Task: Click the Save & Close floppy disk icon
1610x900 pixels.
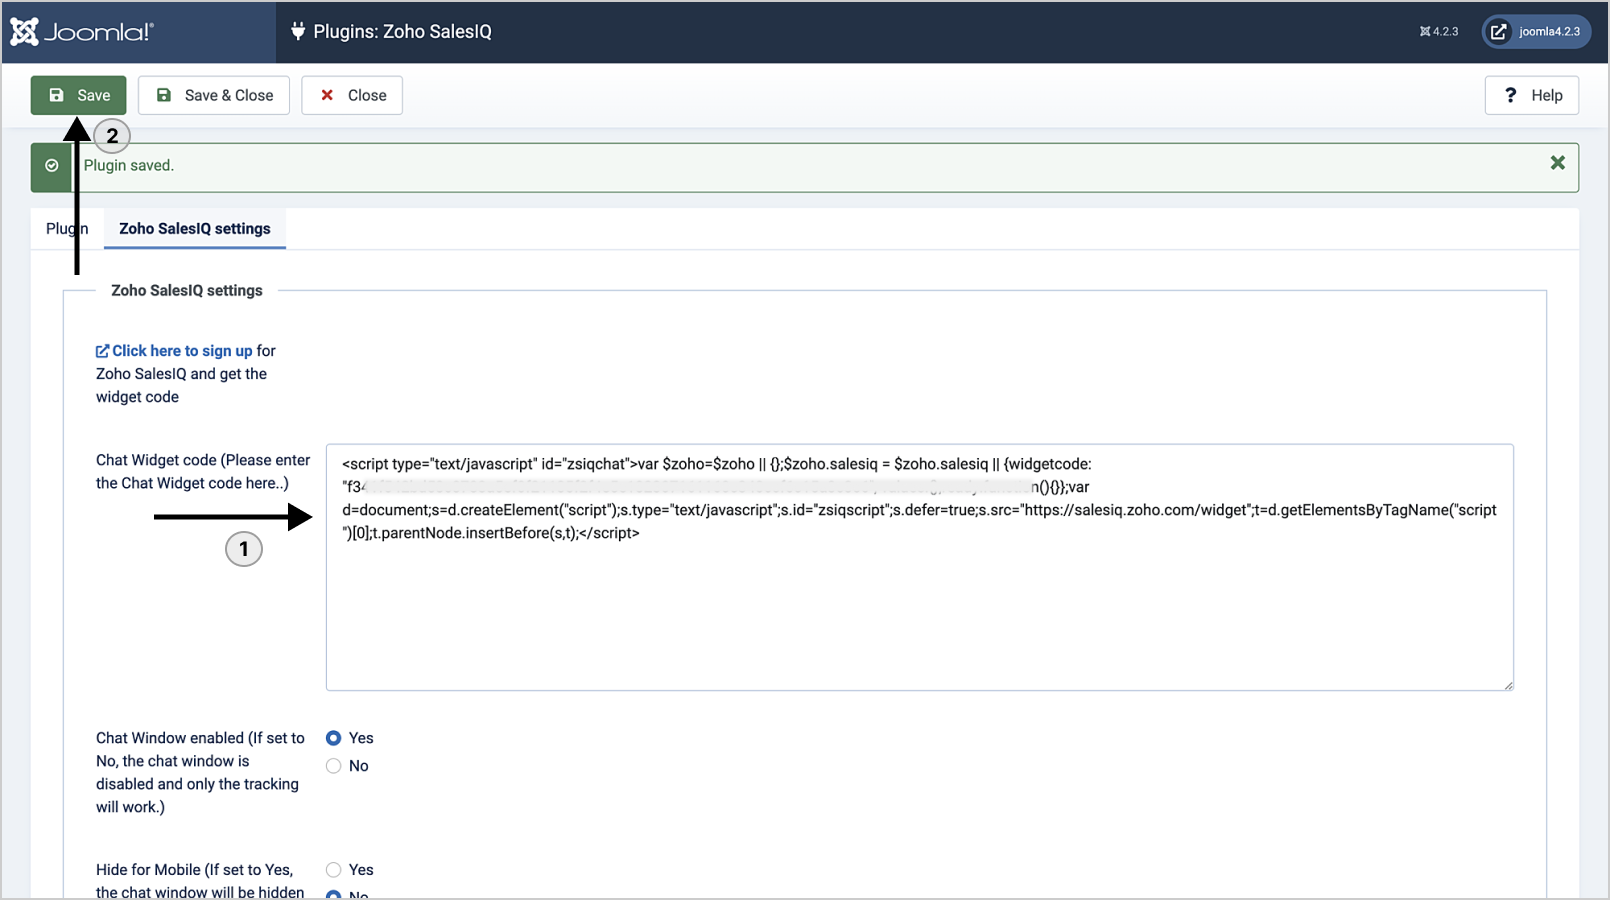Action: [x=164, y=95]
